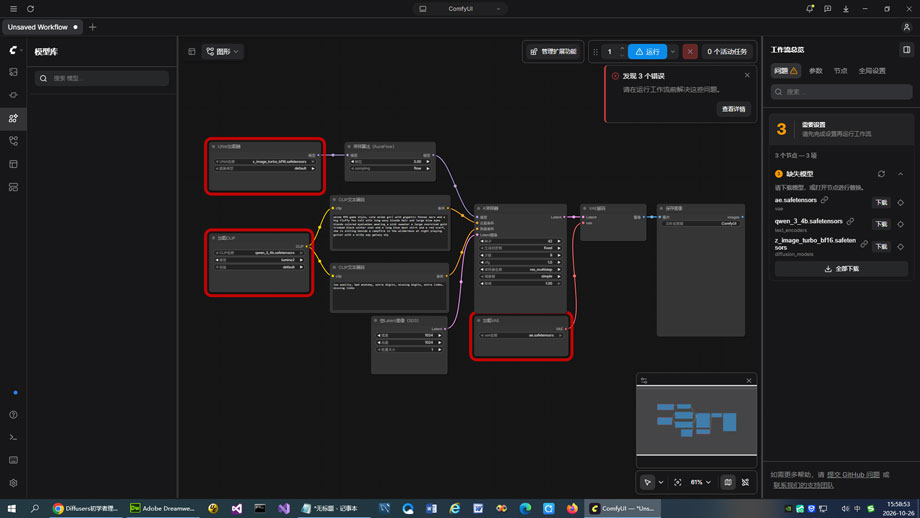Image resolution: width=920 pixels, height=518 pixels.
Task: Click the download icon in title bar
Action: point(845,9)
